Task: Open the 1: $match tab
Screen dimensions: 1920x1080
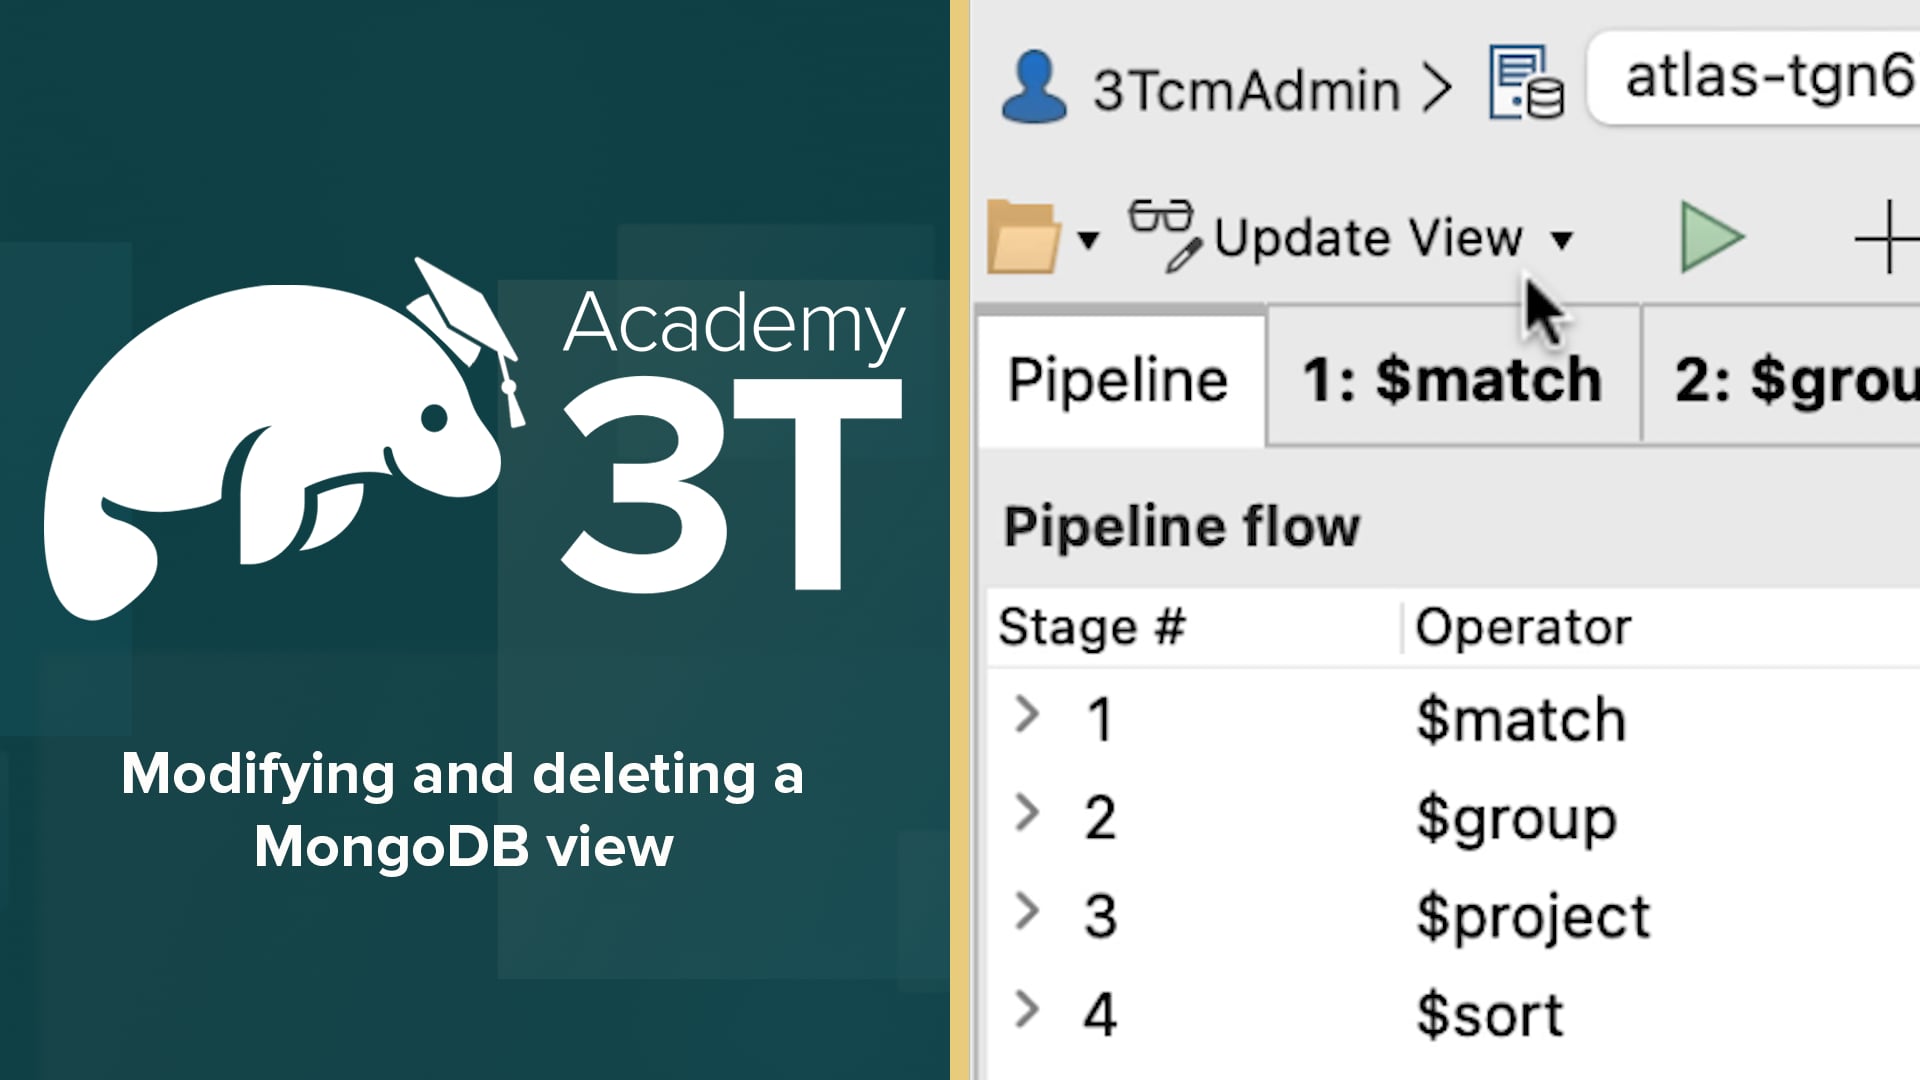Action: point(1453,378)
